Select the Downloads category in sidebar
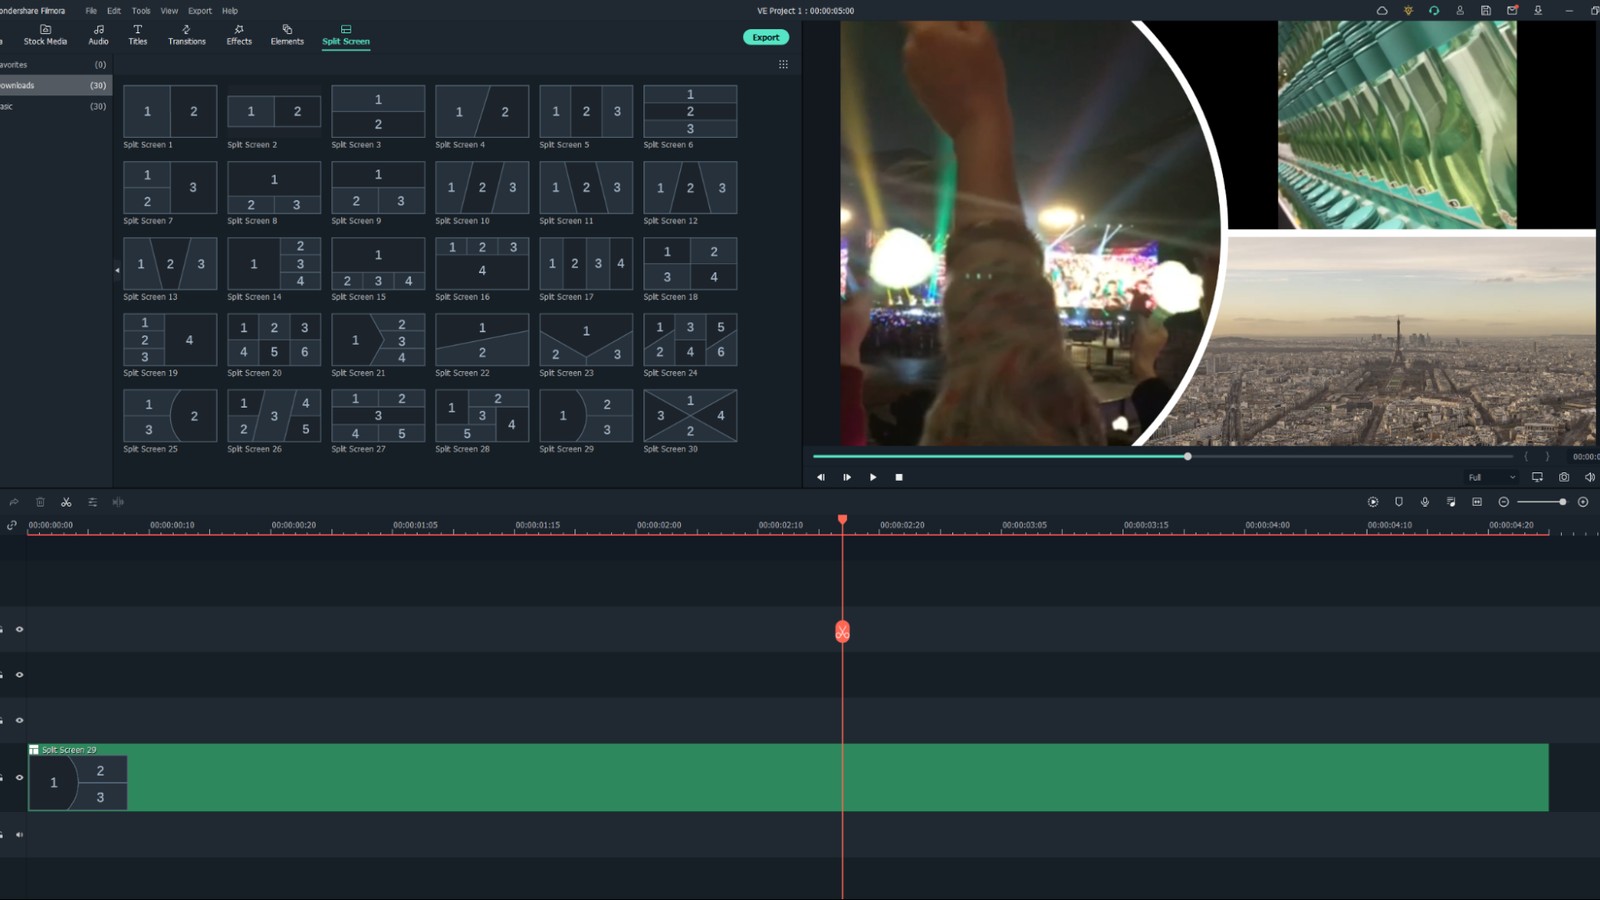 coord(55,85)
